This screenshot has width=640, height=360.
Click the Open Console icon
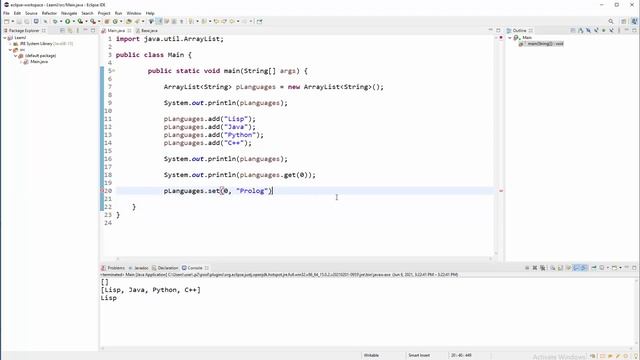coord(614,268)
